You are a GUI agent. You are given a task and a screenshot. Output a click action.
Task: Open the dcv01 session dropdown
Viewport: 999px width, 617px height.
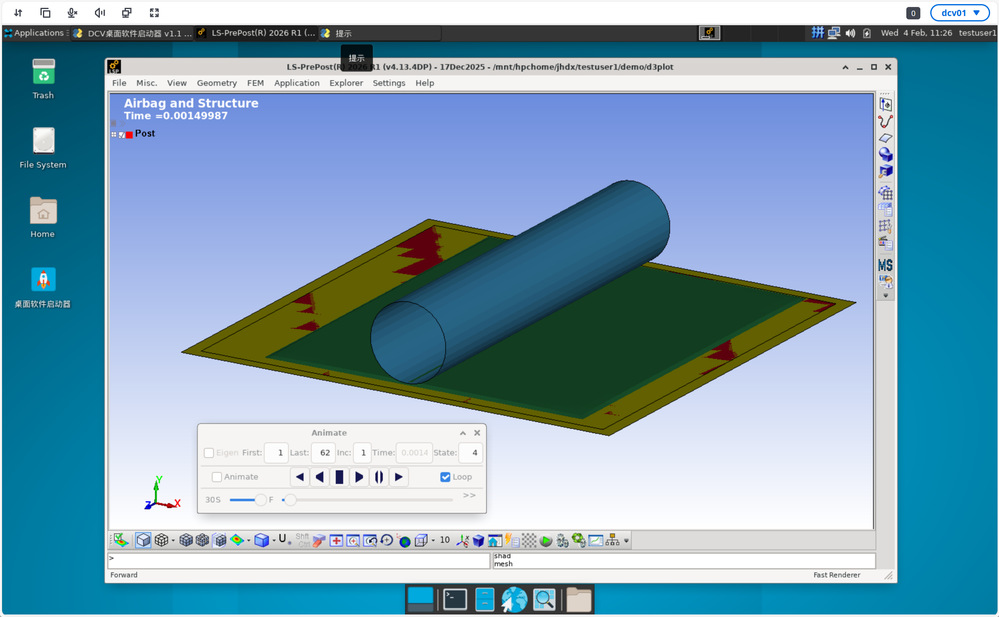point(960,13)
